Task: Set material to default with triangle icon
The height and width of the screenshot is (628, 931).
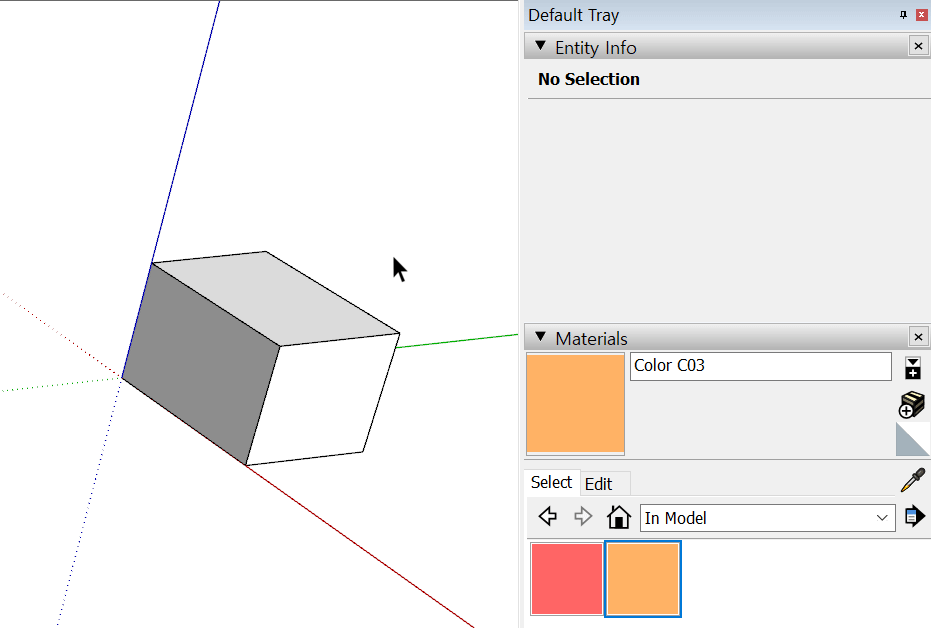Action: [x=913, y=439]
